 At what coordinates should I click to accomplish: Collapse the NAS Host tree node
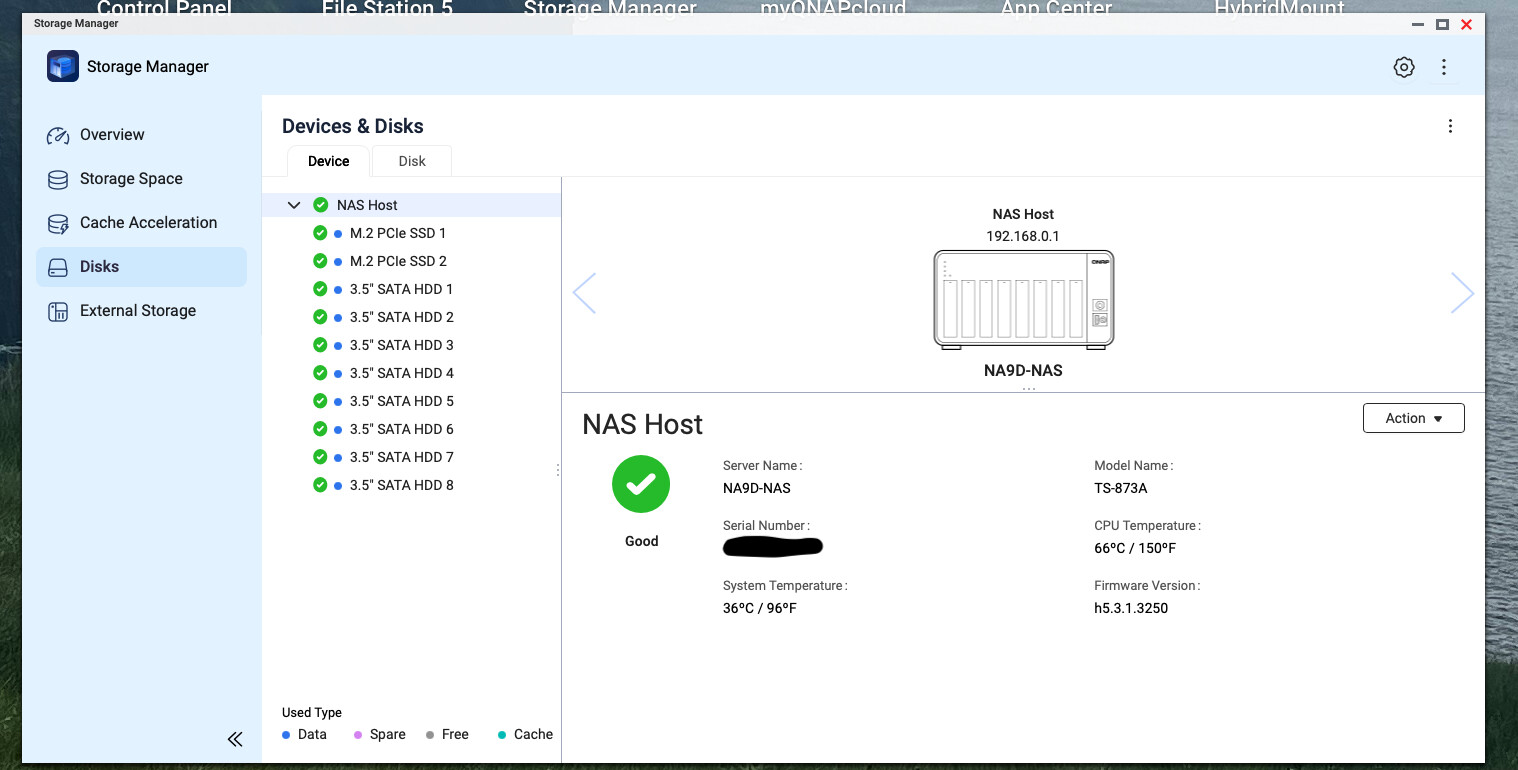point(294,205)
